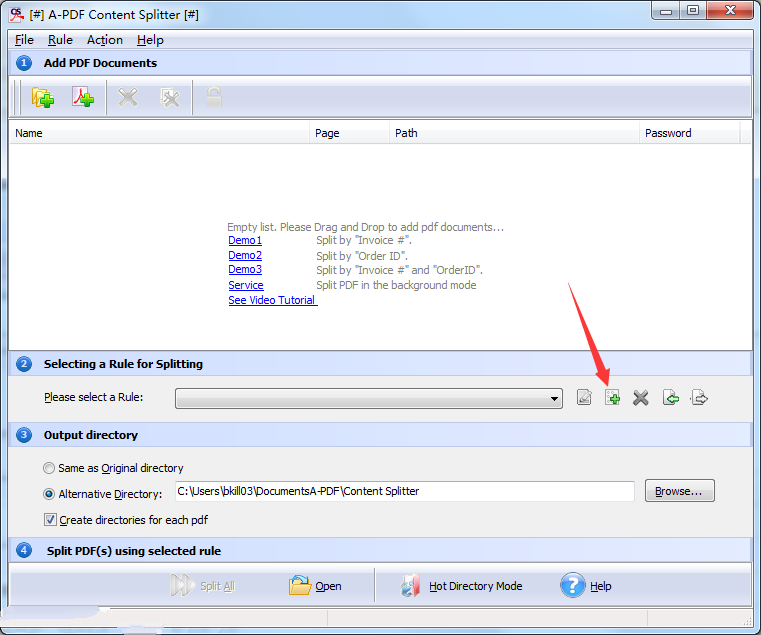Screen dimensions: 761x635
Task: Click the padlock password icon
Action: 214,97
